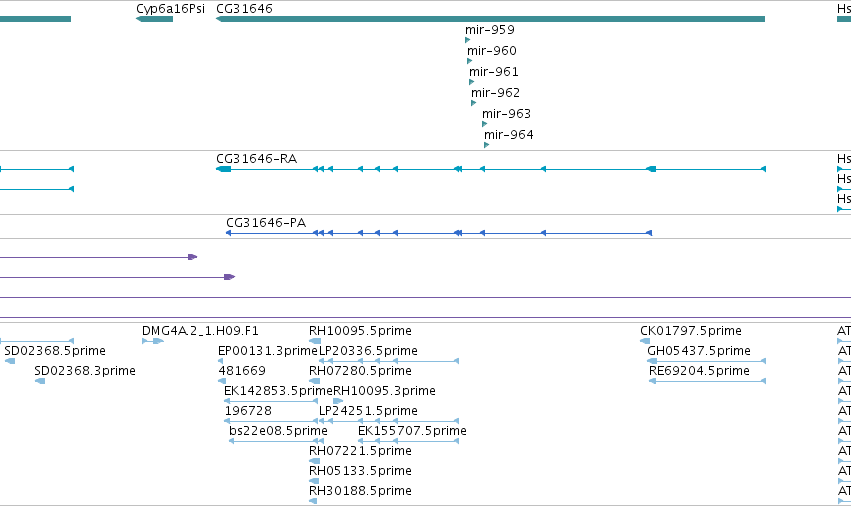
Task: Click the RH10095.3prime feature glyph
Action: coord(338,401)
